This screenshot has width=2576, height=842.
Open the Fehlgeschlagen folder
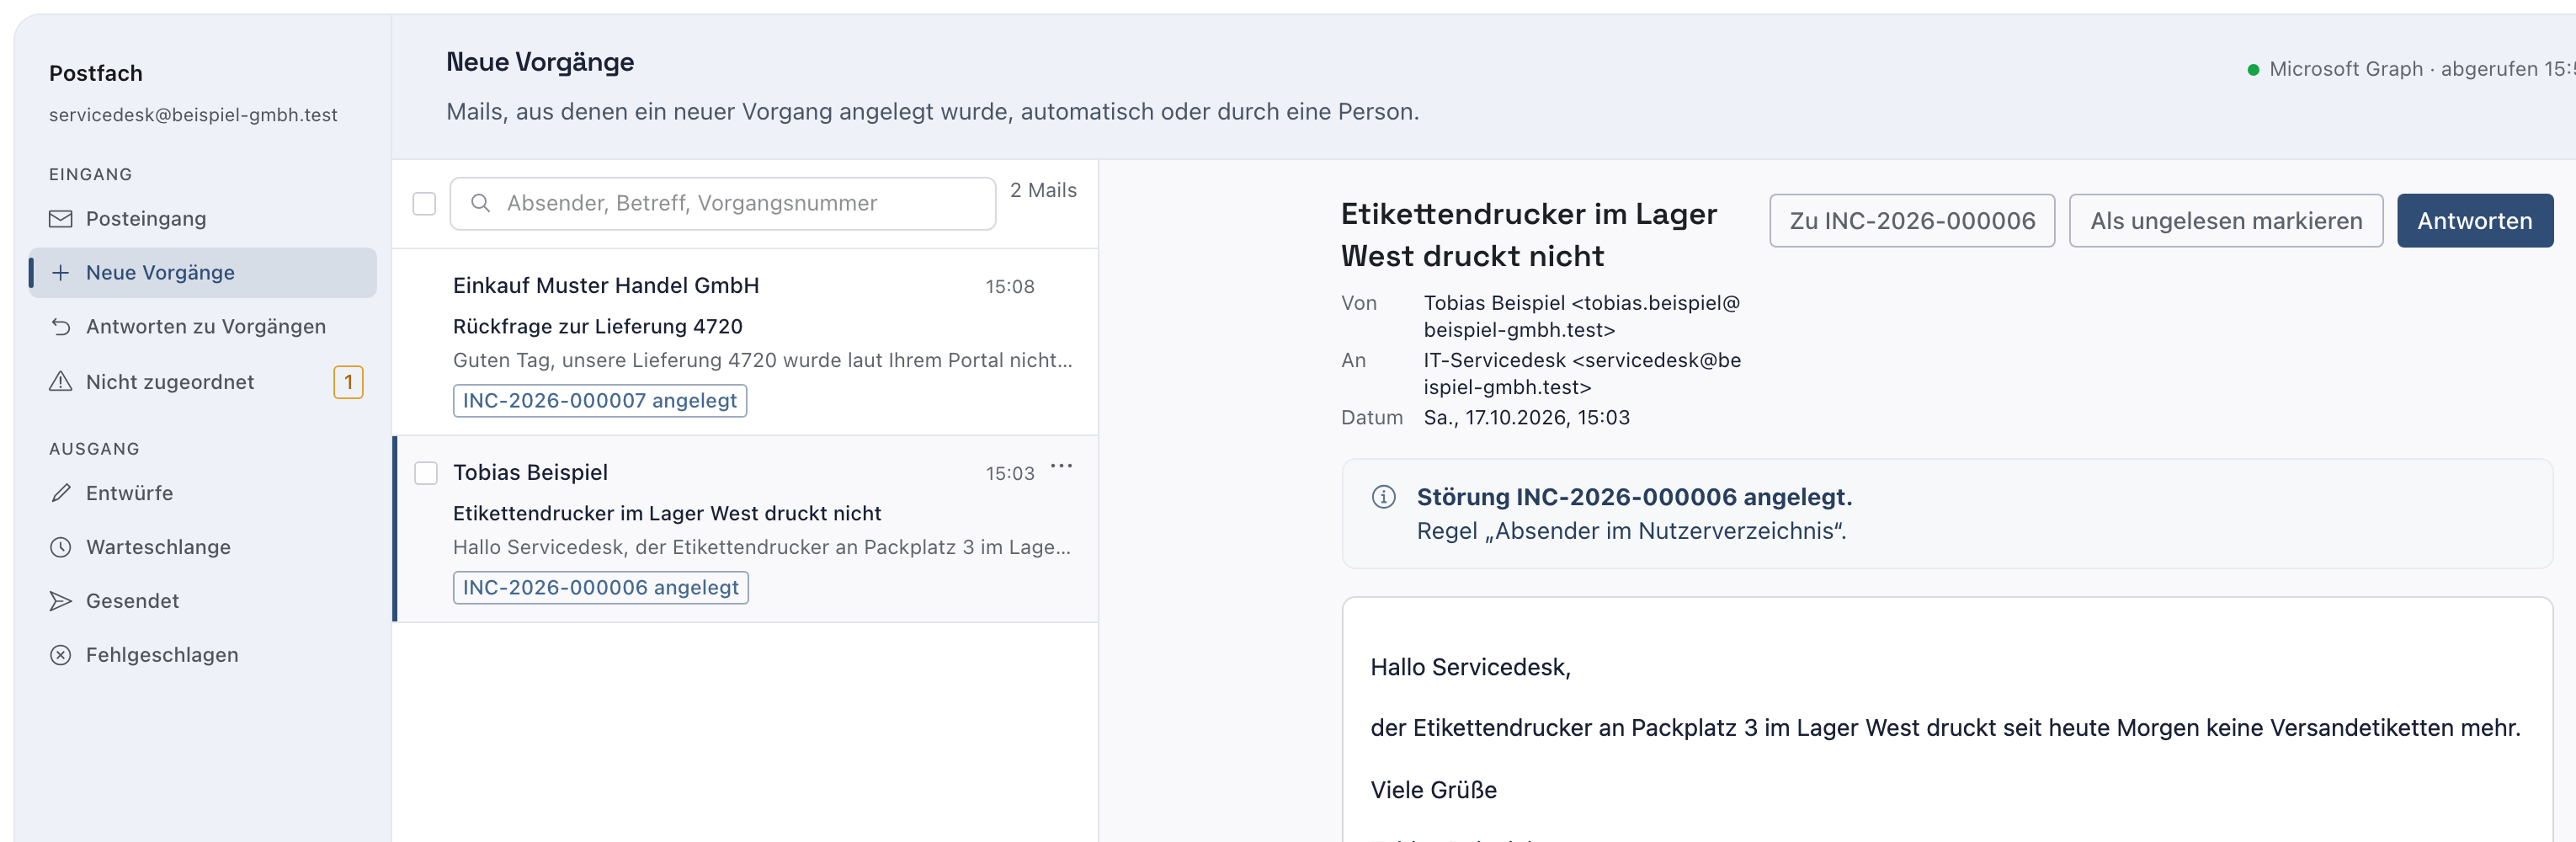(203, 654)
